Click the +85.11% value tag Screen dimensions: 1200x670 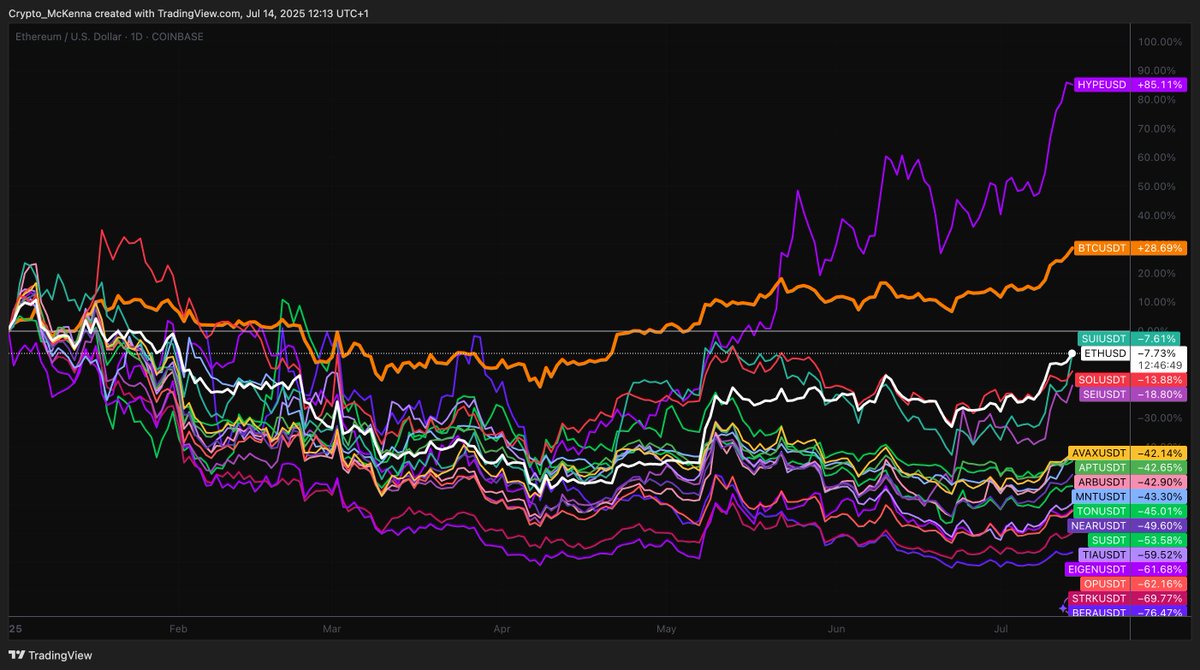click(1158, 85)
